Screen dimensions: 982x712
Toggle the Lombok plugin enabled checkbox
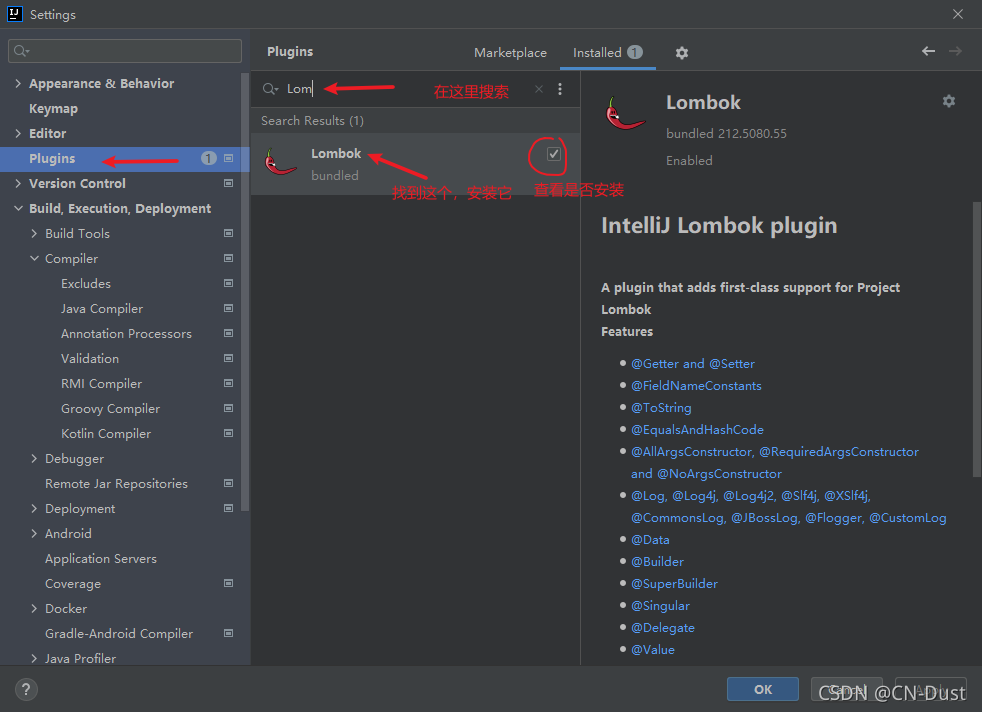554,154
